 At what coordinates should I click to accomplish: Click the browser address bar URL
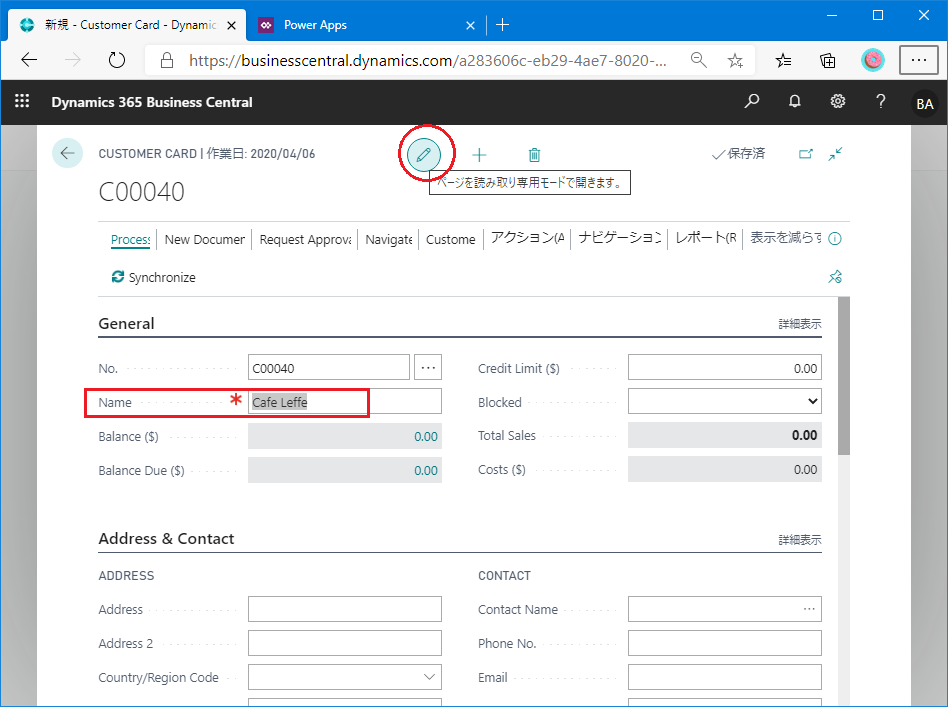coord(427,60)
